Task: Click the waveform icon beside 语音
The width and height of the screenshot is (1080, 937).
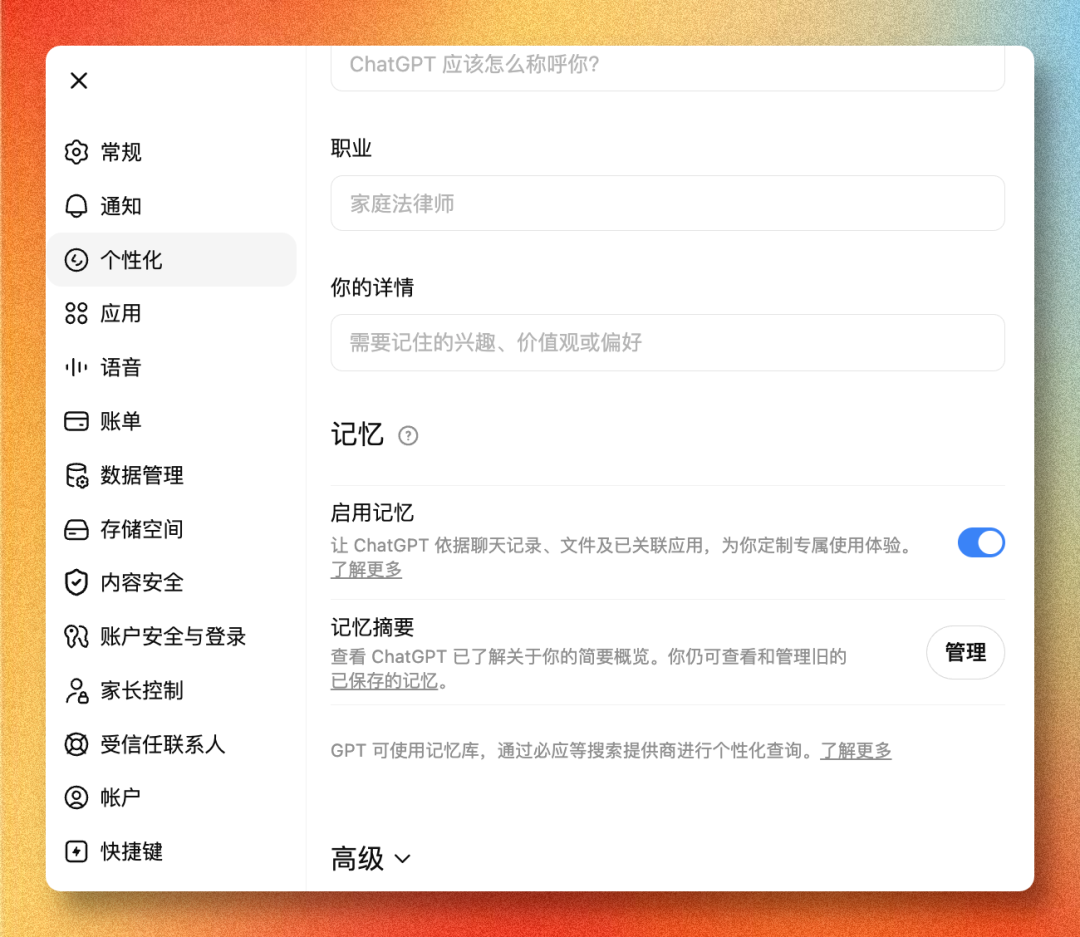Action: point(76,367)
